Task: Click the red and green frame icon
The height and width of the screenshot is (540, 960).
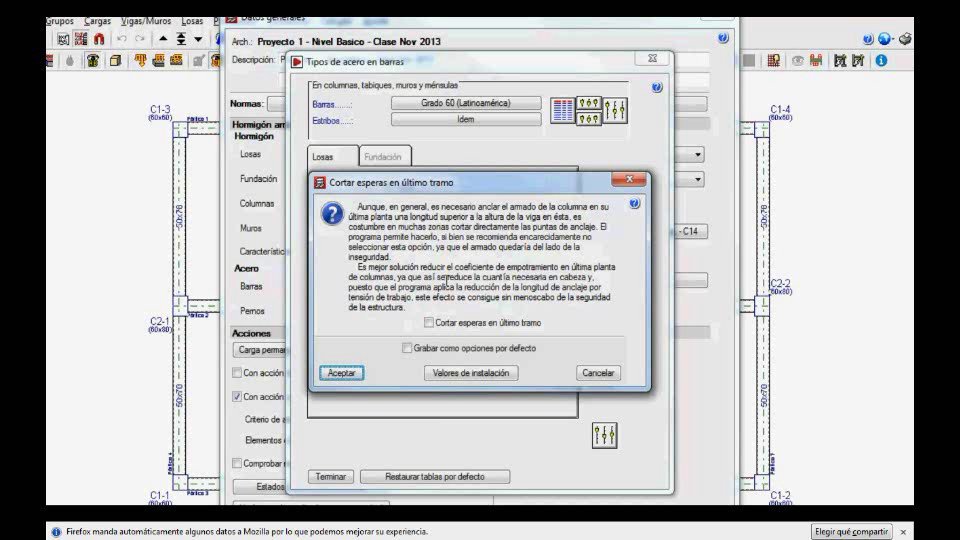Action: (816, 60)
